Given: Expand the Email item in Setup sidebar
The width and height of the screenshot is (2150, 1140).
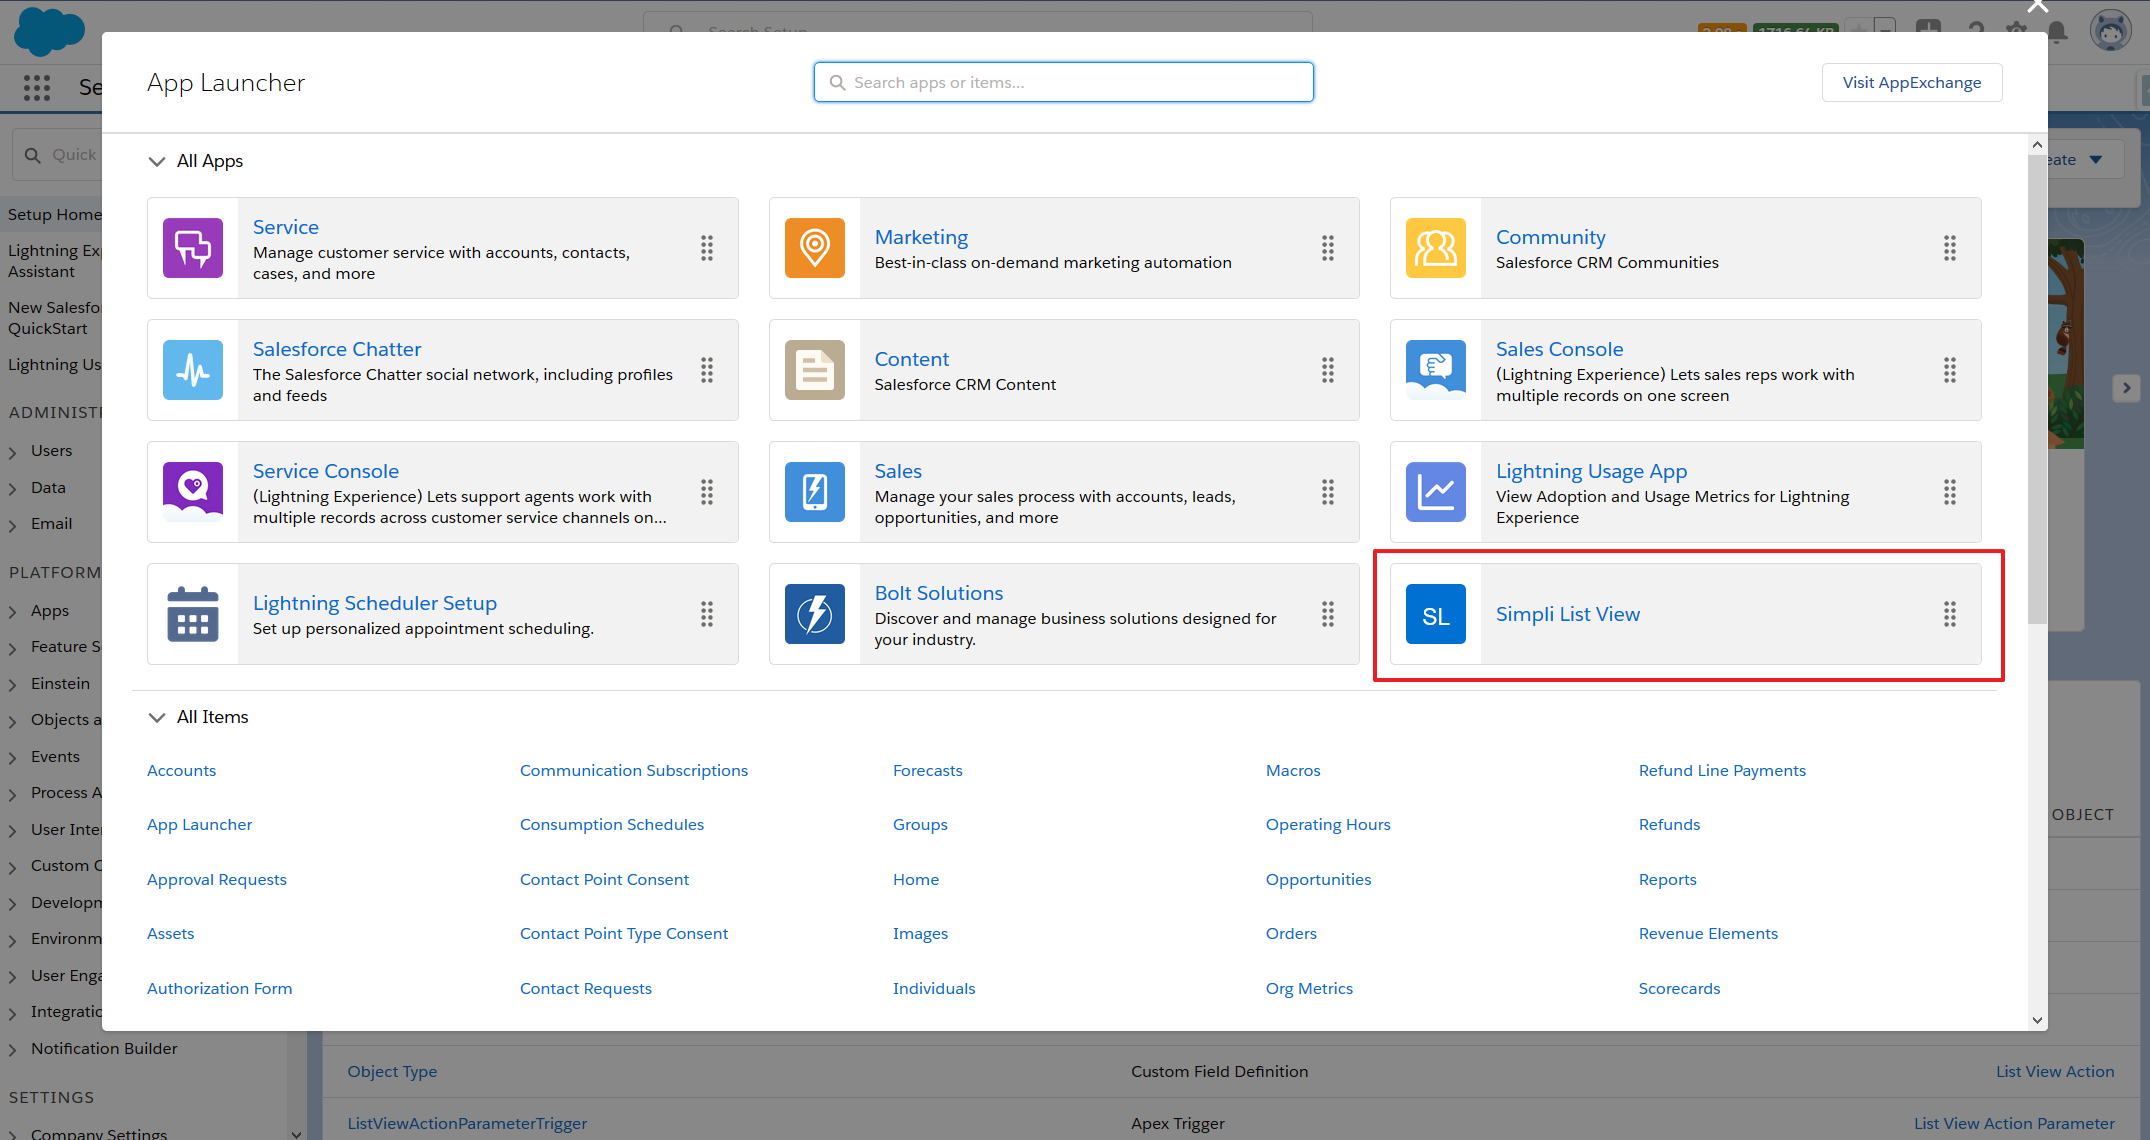Looking at the screenshot, I should tap(13, 525).
